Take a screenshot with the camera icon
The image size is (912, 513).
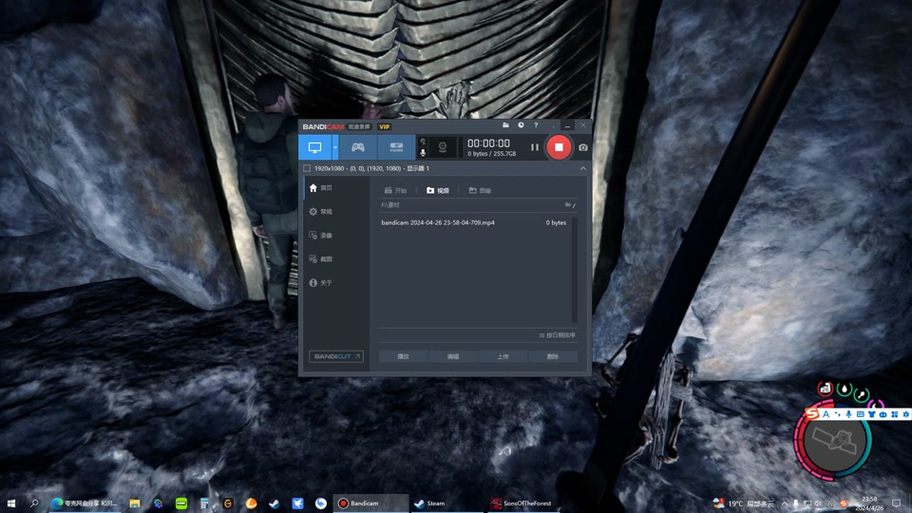[x=583, y=148]
